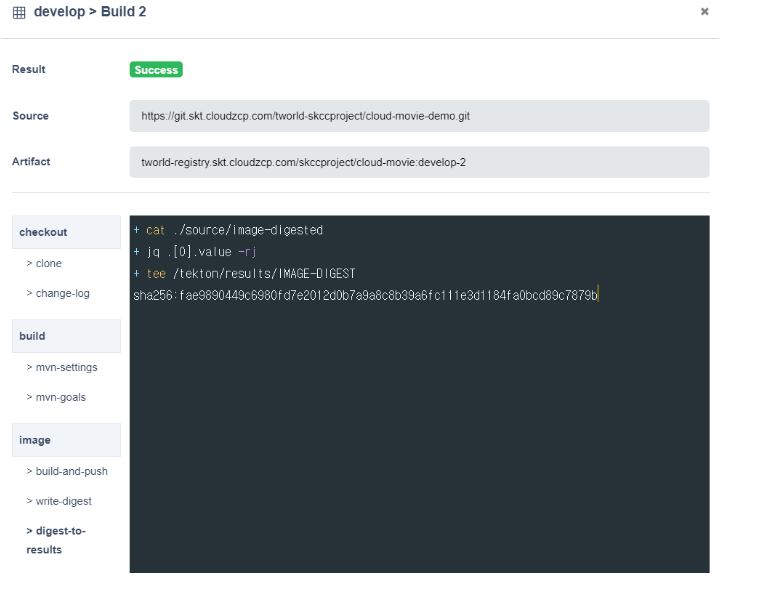This screenshot has width=771, height=610.
Task: Open the mvn-goals step log
Action: pyautogui.click(x=56, y=398)
